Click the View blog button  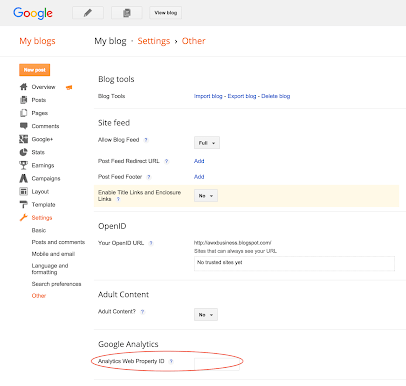coord(165,13)
